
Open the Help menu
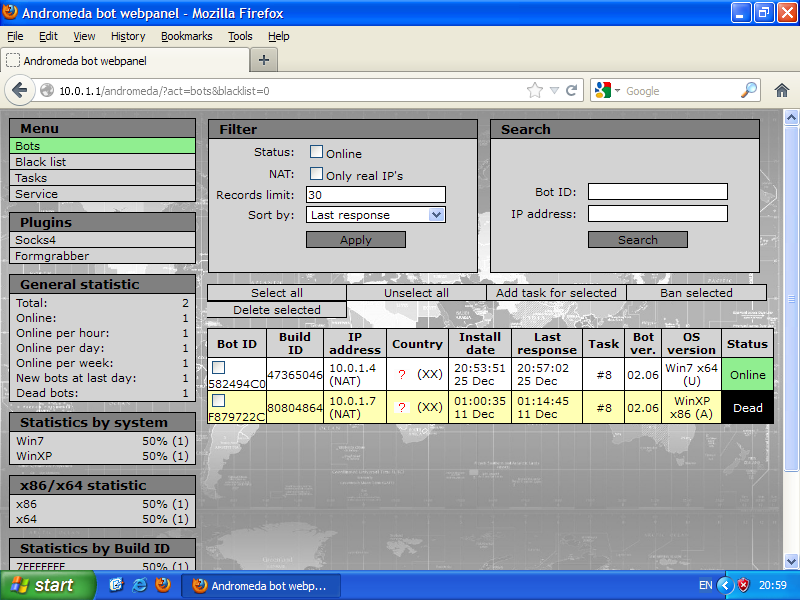pos(279,36)
